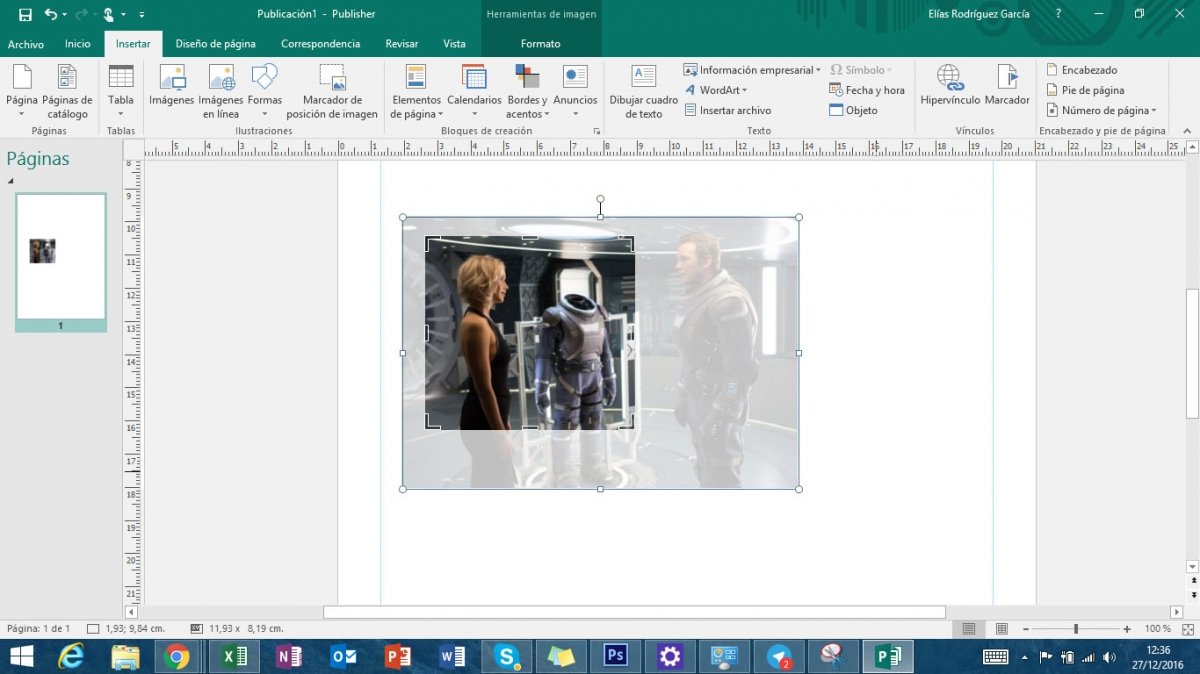Expand Bloques de creación dialog launcher
This screenshot has height=674, width=1200.
[x=597, y=131]
